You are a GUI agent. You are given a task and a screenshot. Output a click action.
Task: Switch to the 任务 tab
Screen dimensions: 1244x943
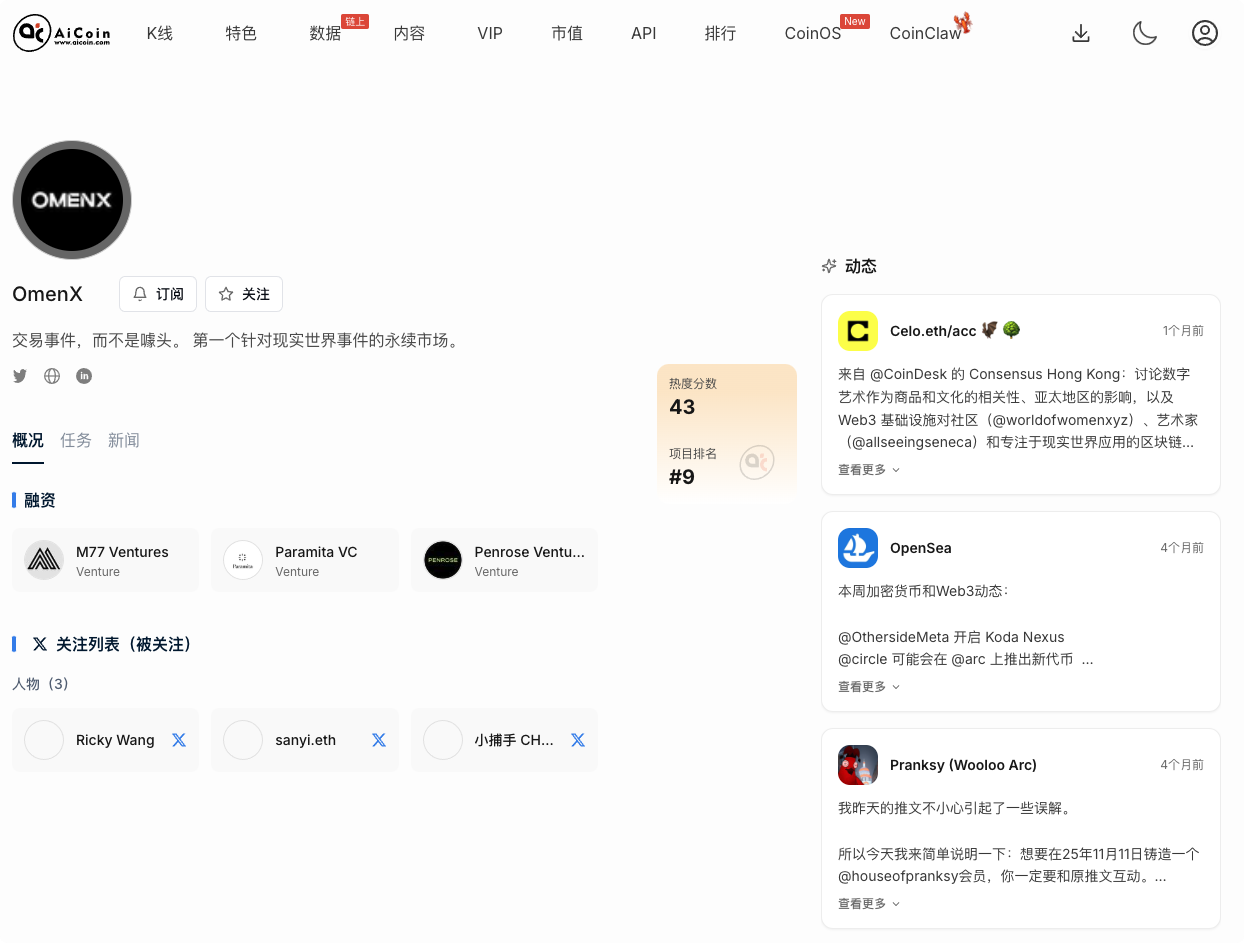(x=76, y=440)
